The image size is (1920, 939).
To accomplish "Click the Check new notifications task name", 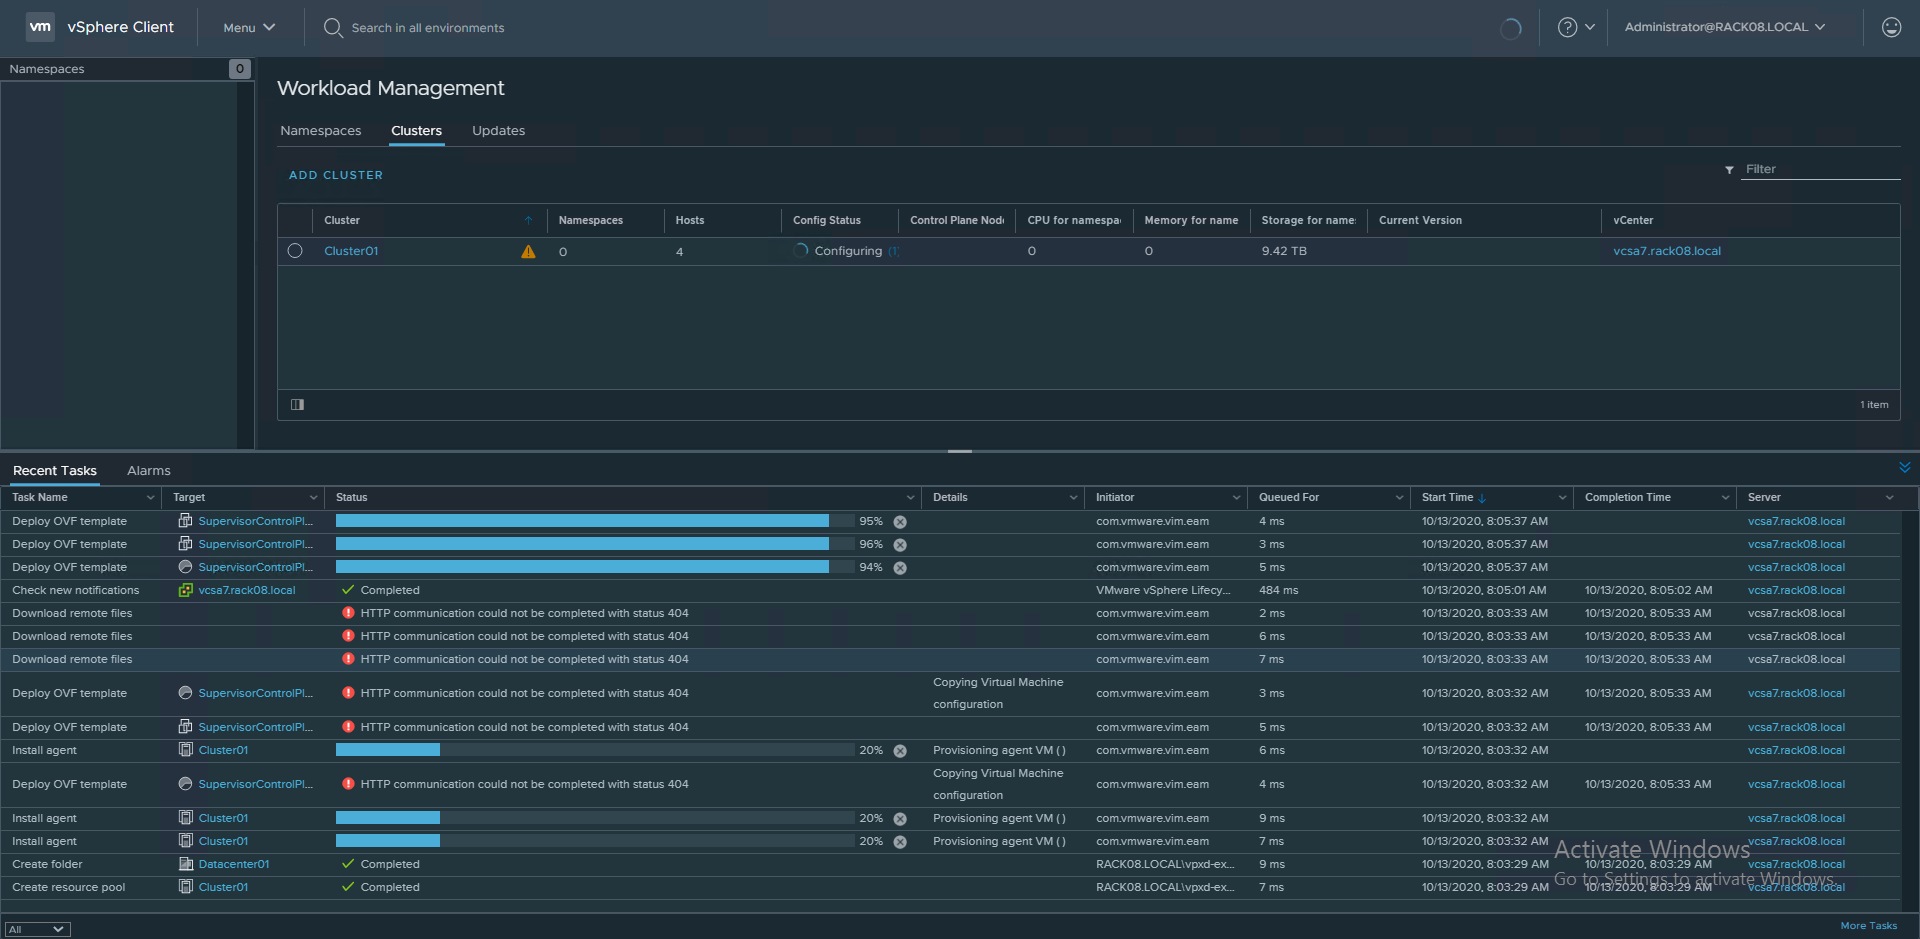I will [76, 590].
